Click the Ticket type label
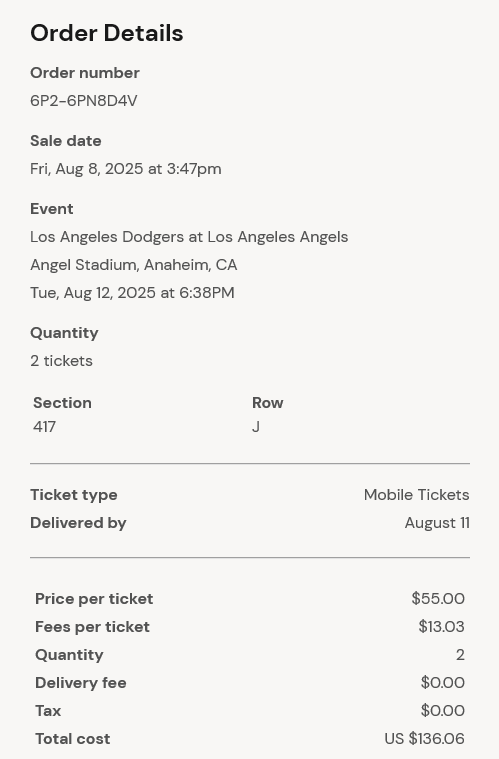The height and width of the screenshot is (759, 499). coord(74,495)
